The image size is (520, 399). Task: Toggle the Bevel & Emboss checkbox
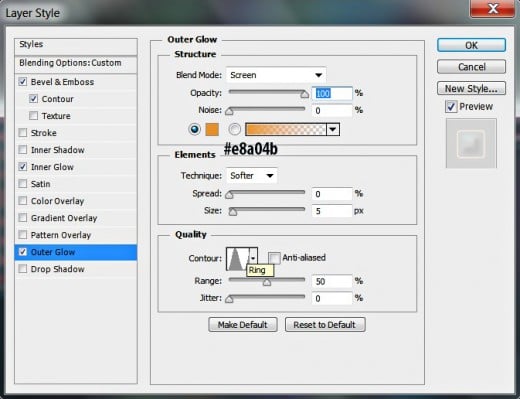(23, 82)
